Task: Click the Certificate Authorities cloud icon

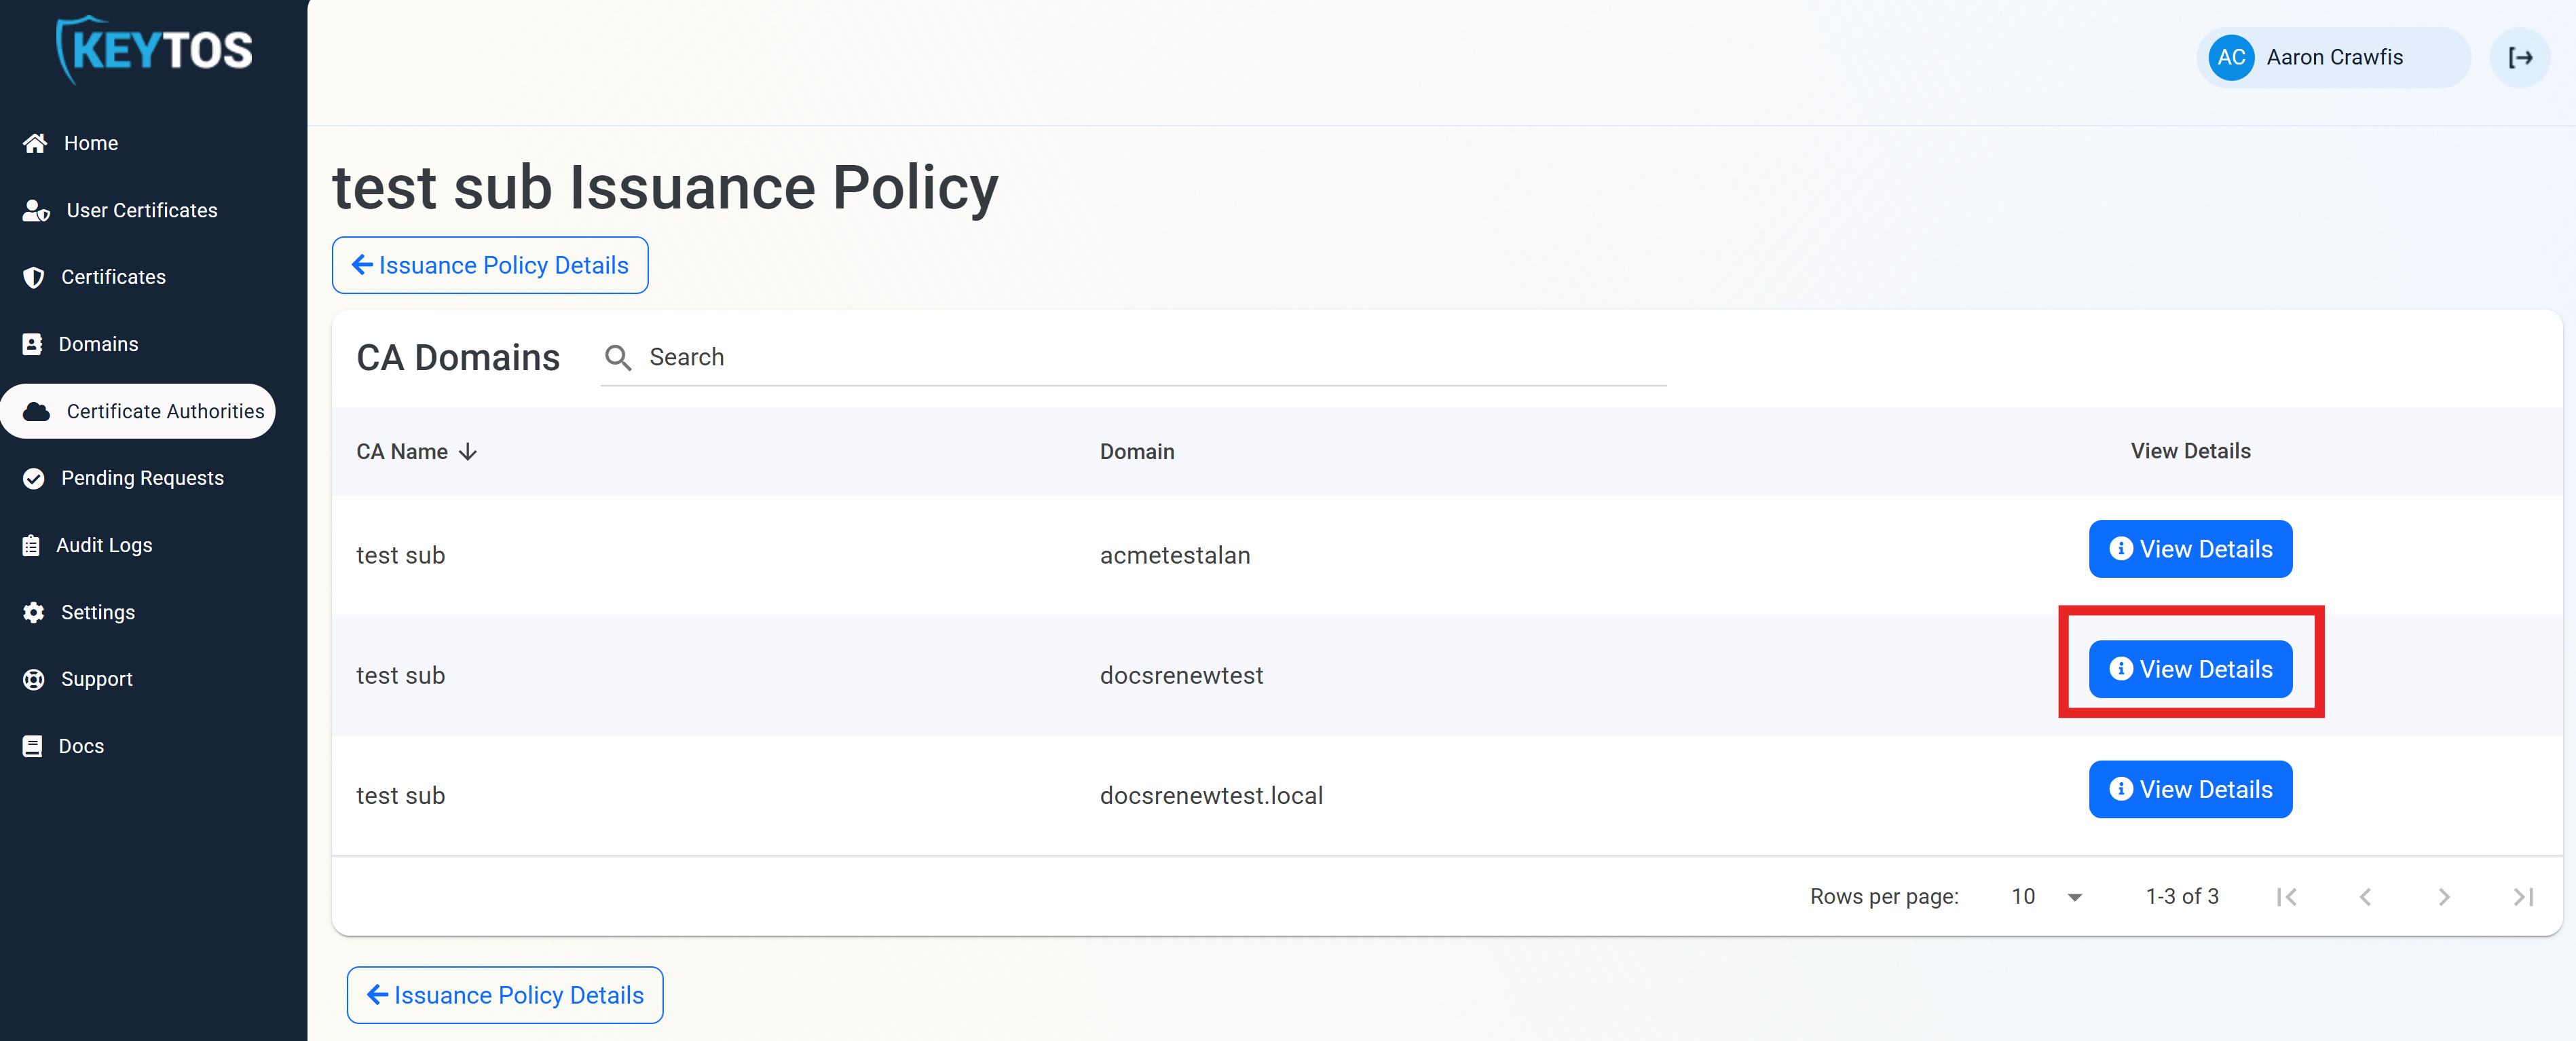Action: (x=36, y=411)
